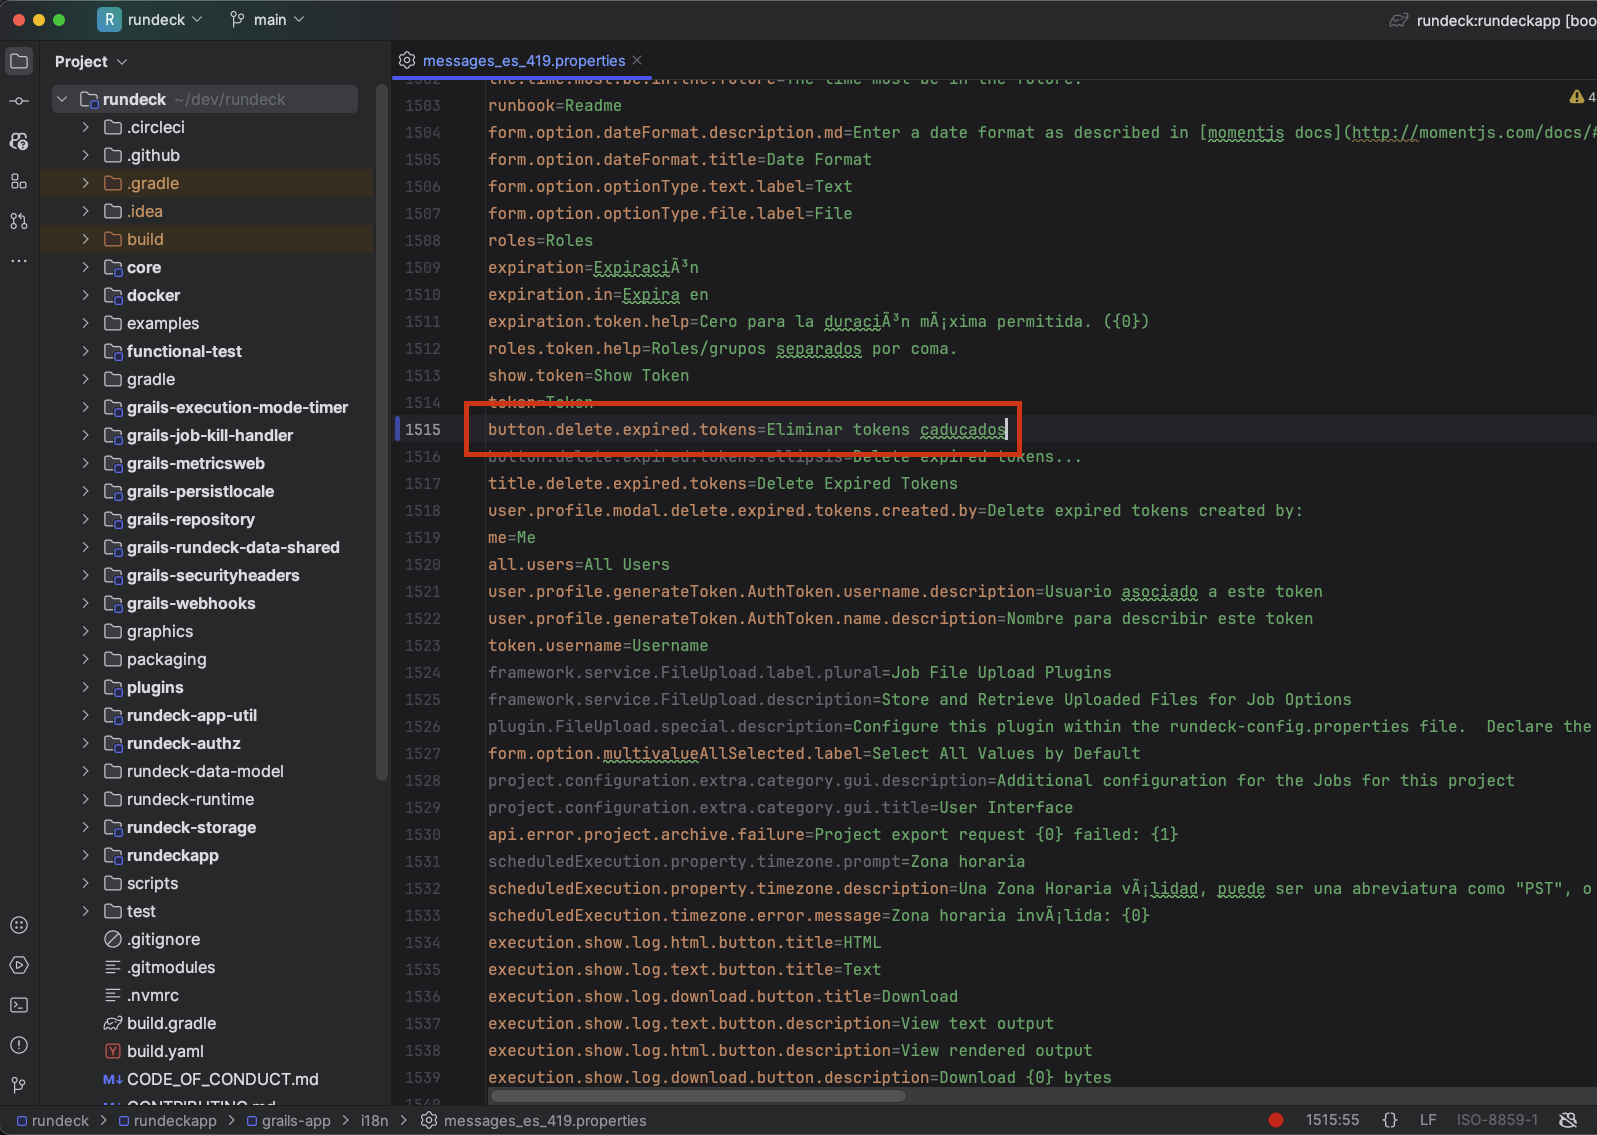Click rundeckapp breadcrumb in navigation bar

pyautogui.click(x=167, y=1120)
